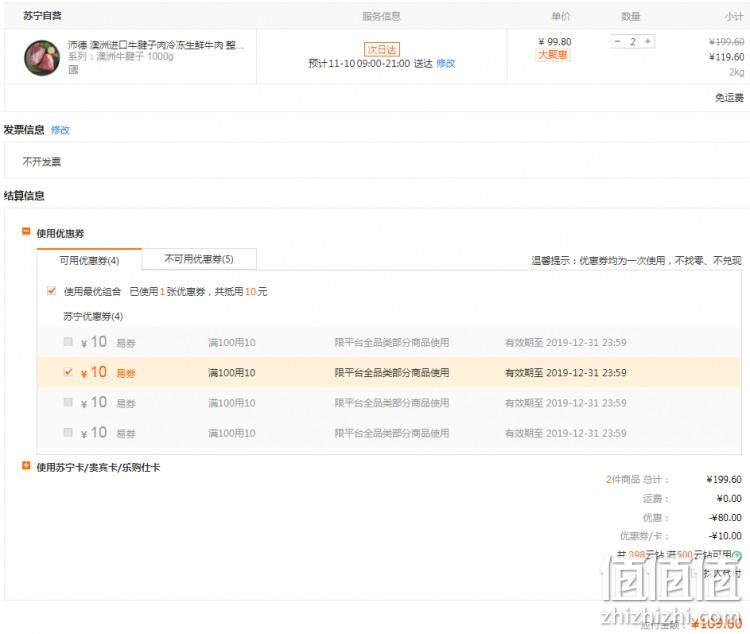This screenshot has height=634, width=750.
Task: Click the -¥80.00 discount value
Action: (x=725, y=518)
